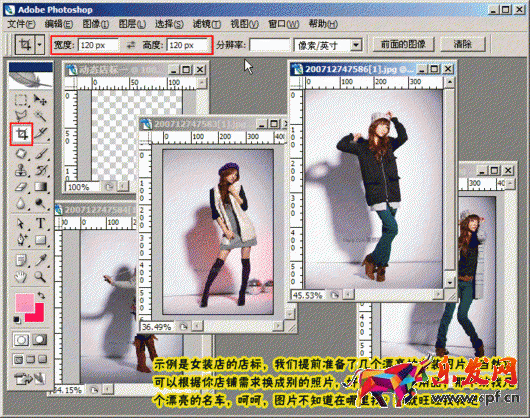Swap foreground and background colors
Image resolution: width=530 pixels, height=418 pixels.
(x=41, y=295)
